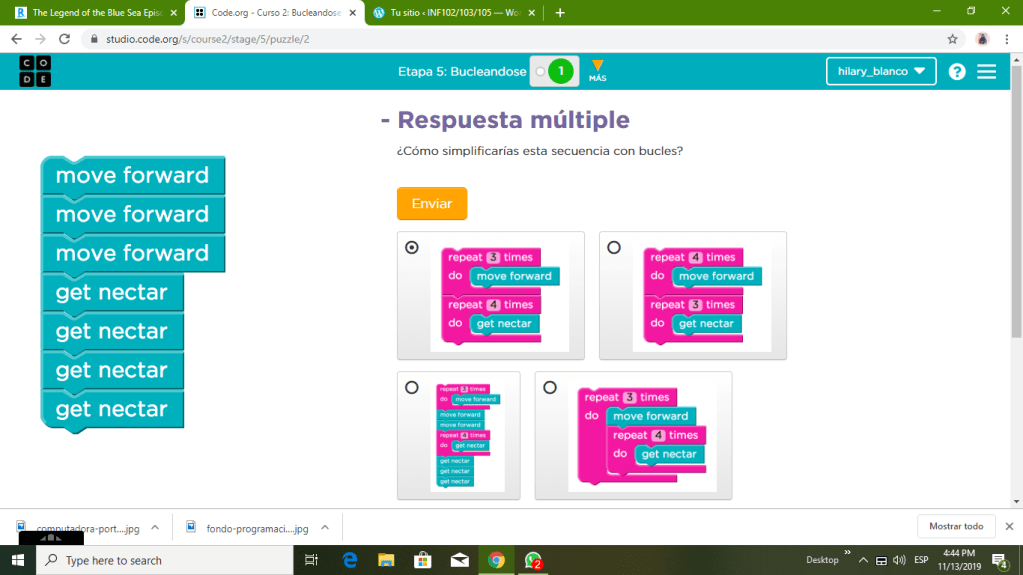
Task: Click the Code.org logo icon
Action: coord(35,71)
